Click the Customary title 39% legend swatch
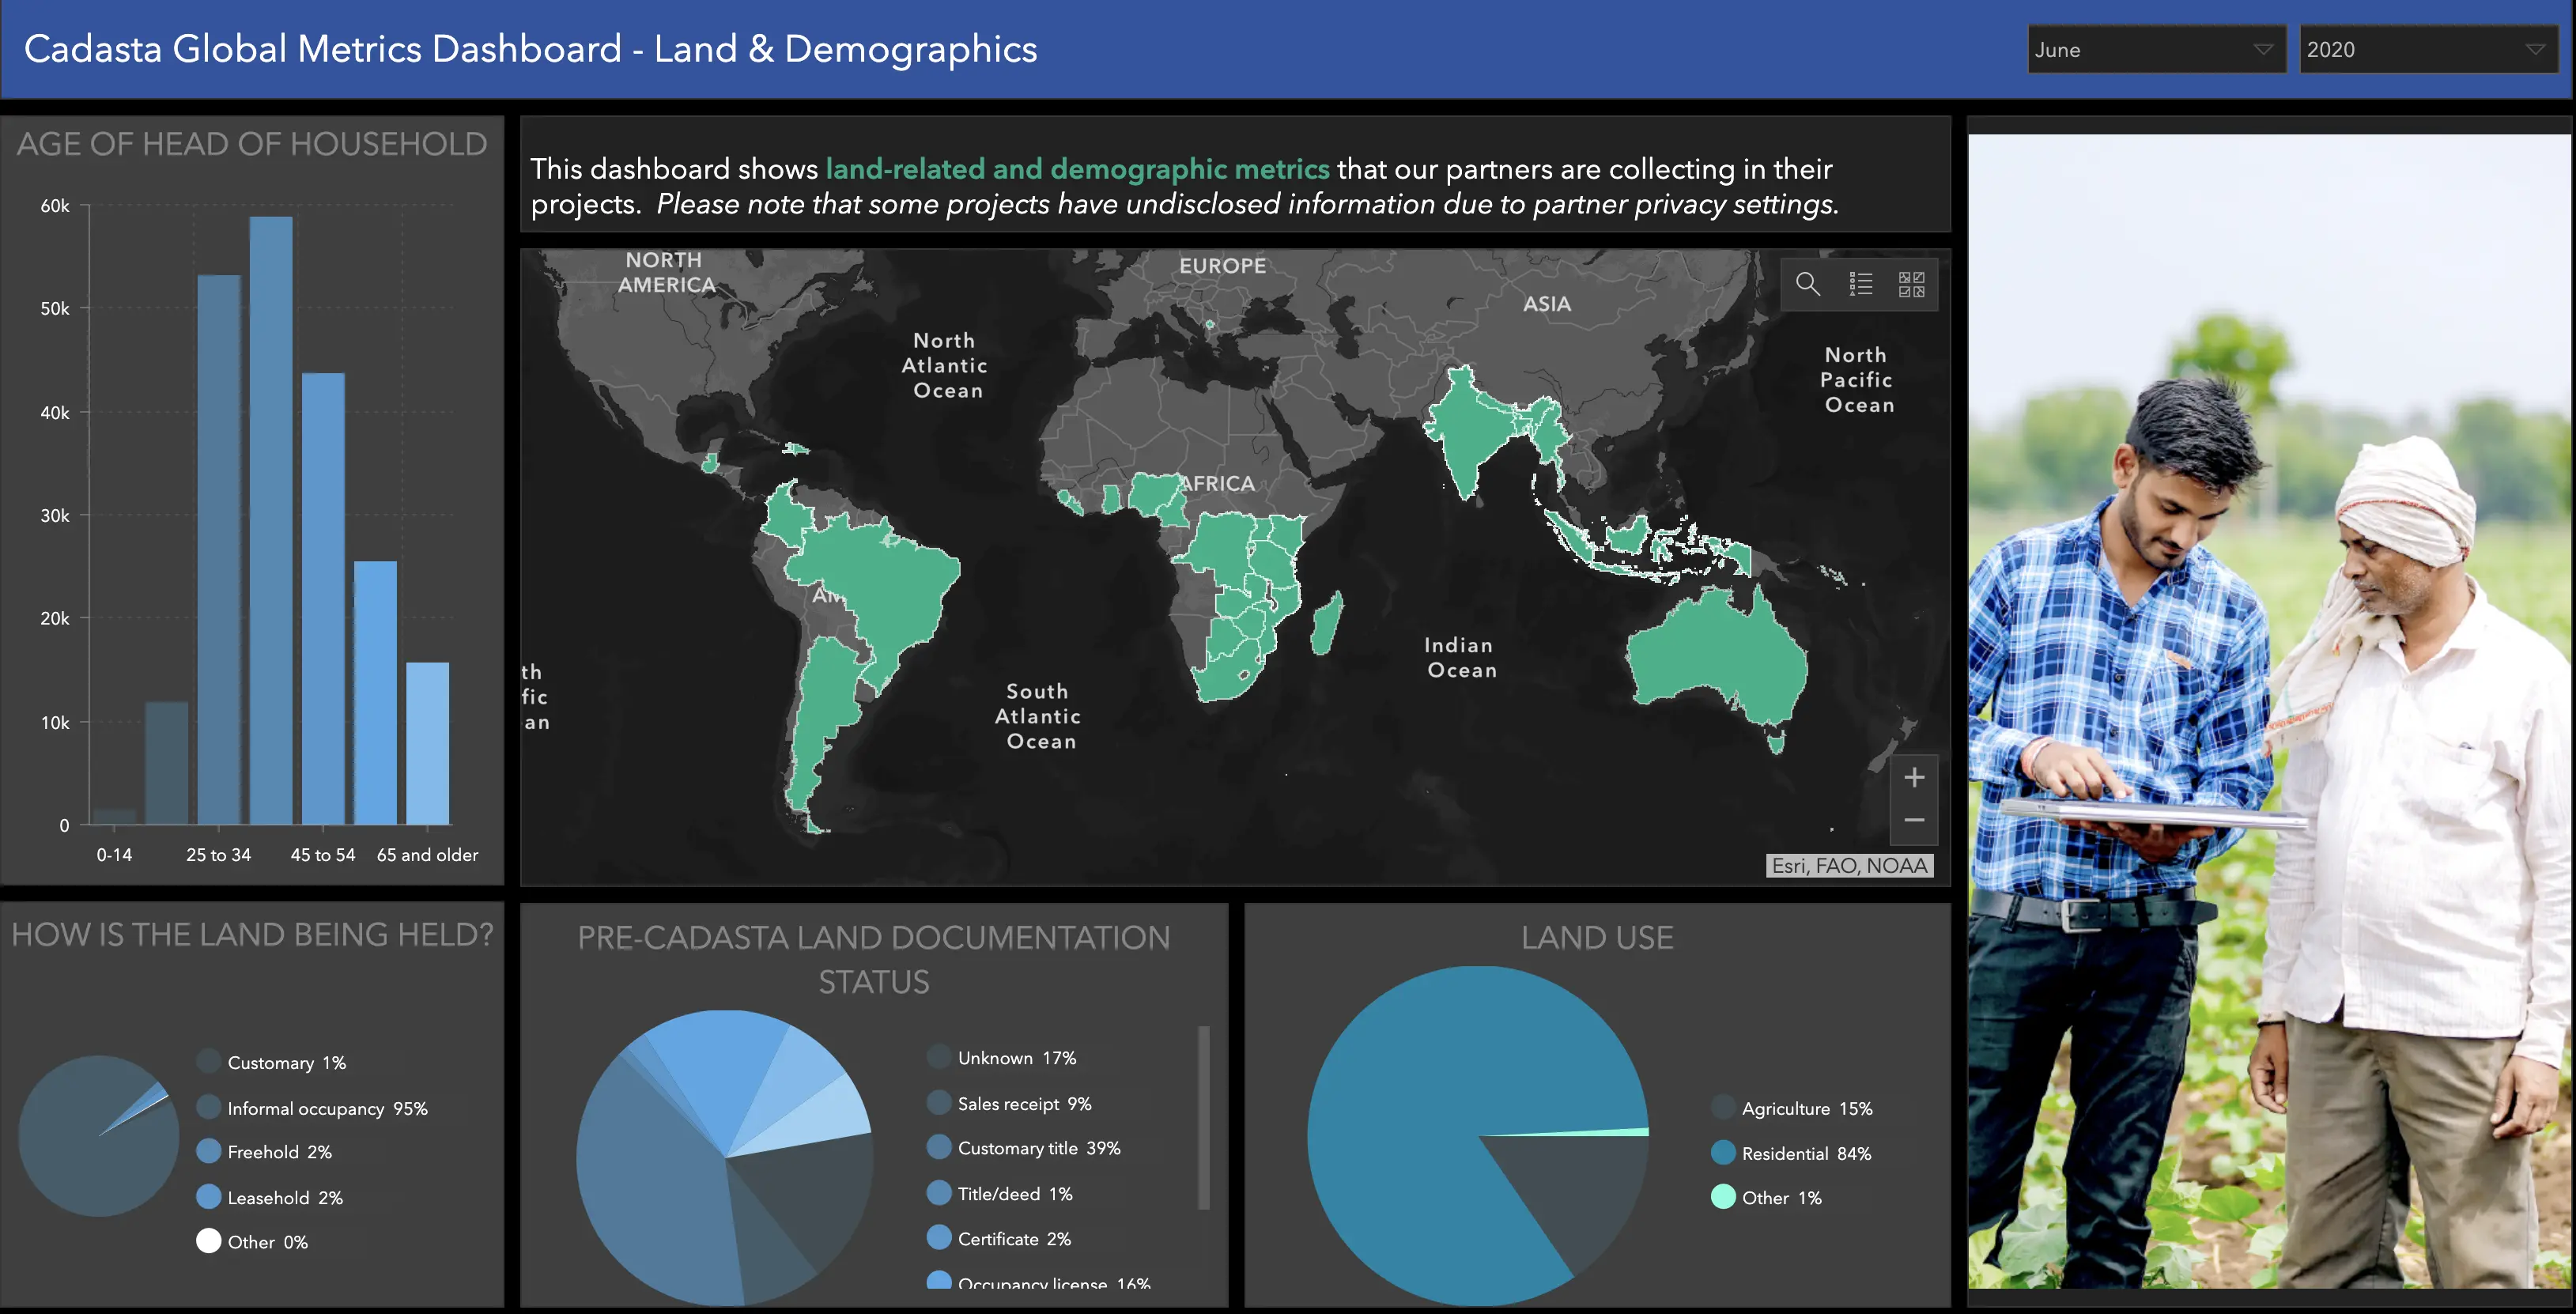The image size is (2576, 1314). (939, 1147)
